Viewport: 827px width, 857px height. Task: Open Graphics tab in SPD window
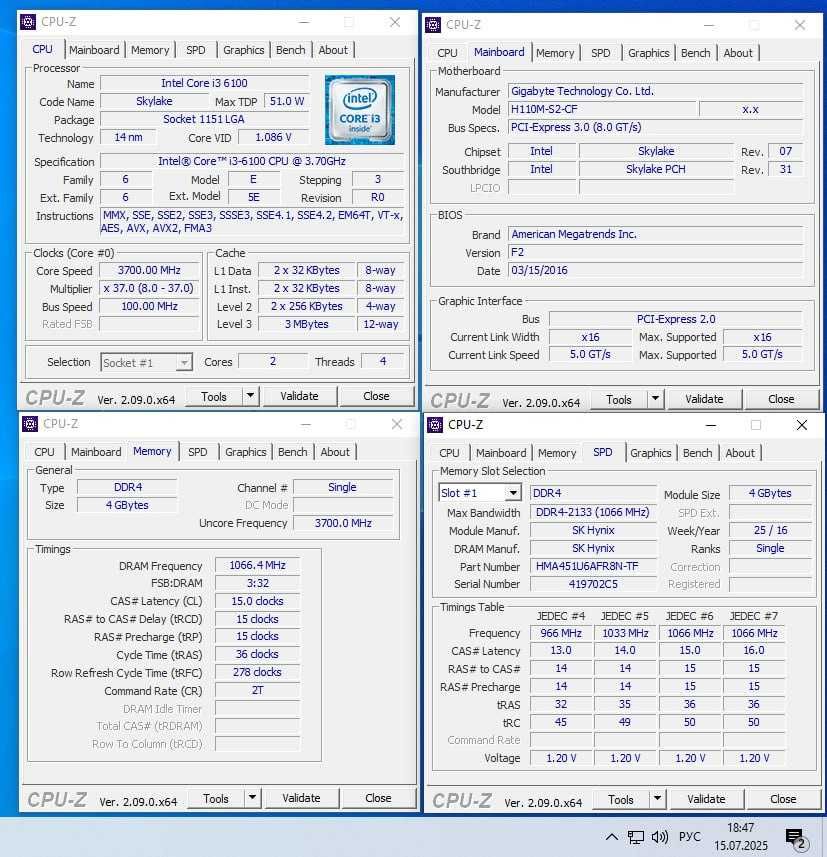(650, 453)
